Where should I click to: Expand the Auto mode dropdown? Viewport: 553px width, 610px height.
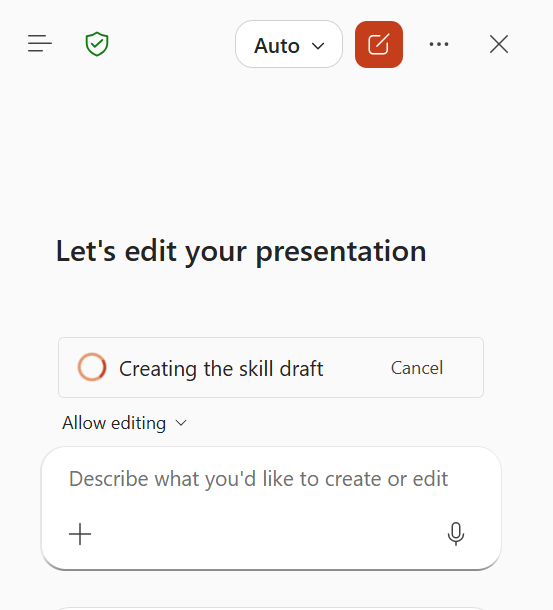(x=289, y=44)
